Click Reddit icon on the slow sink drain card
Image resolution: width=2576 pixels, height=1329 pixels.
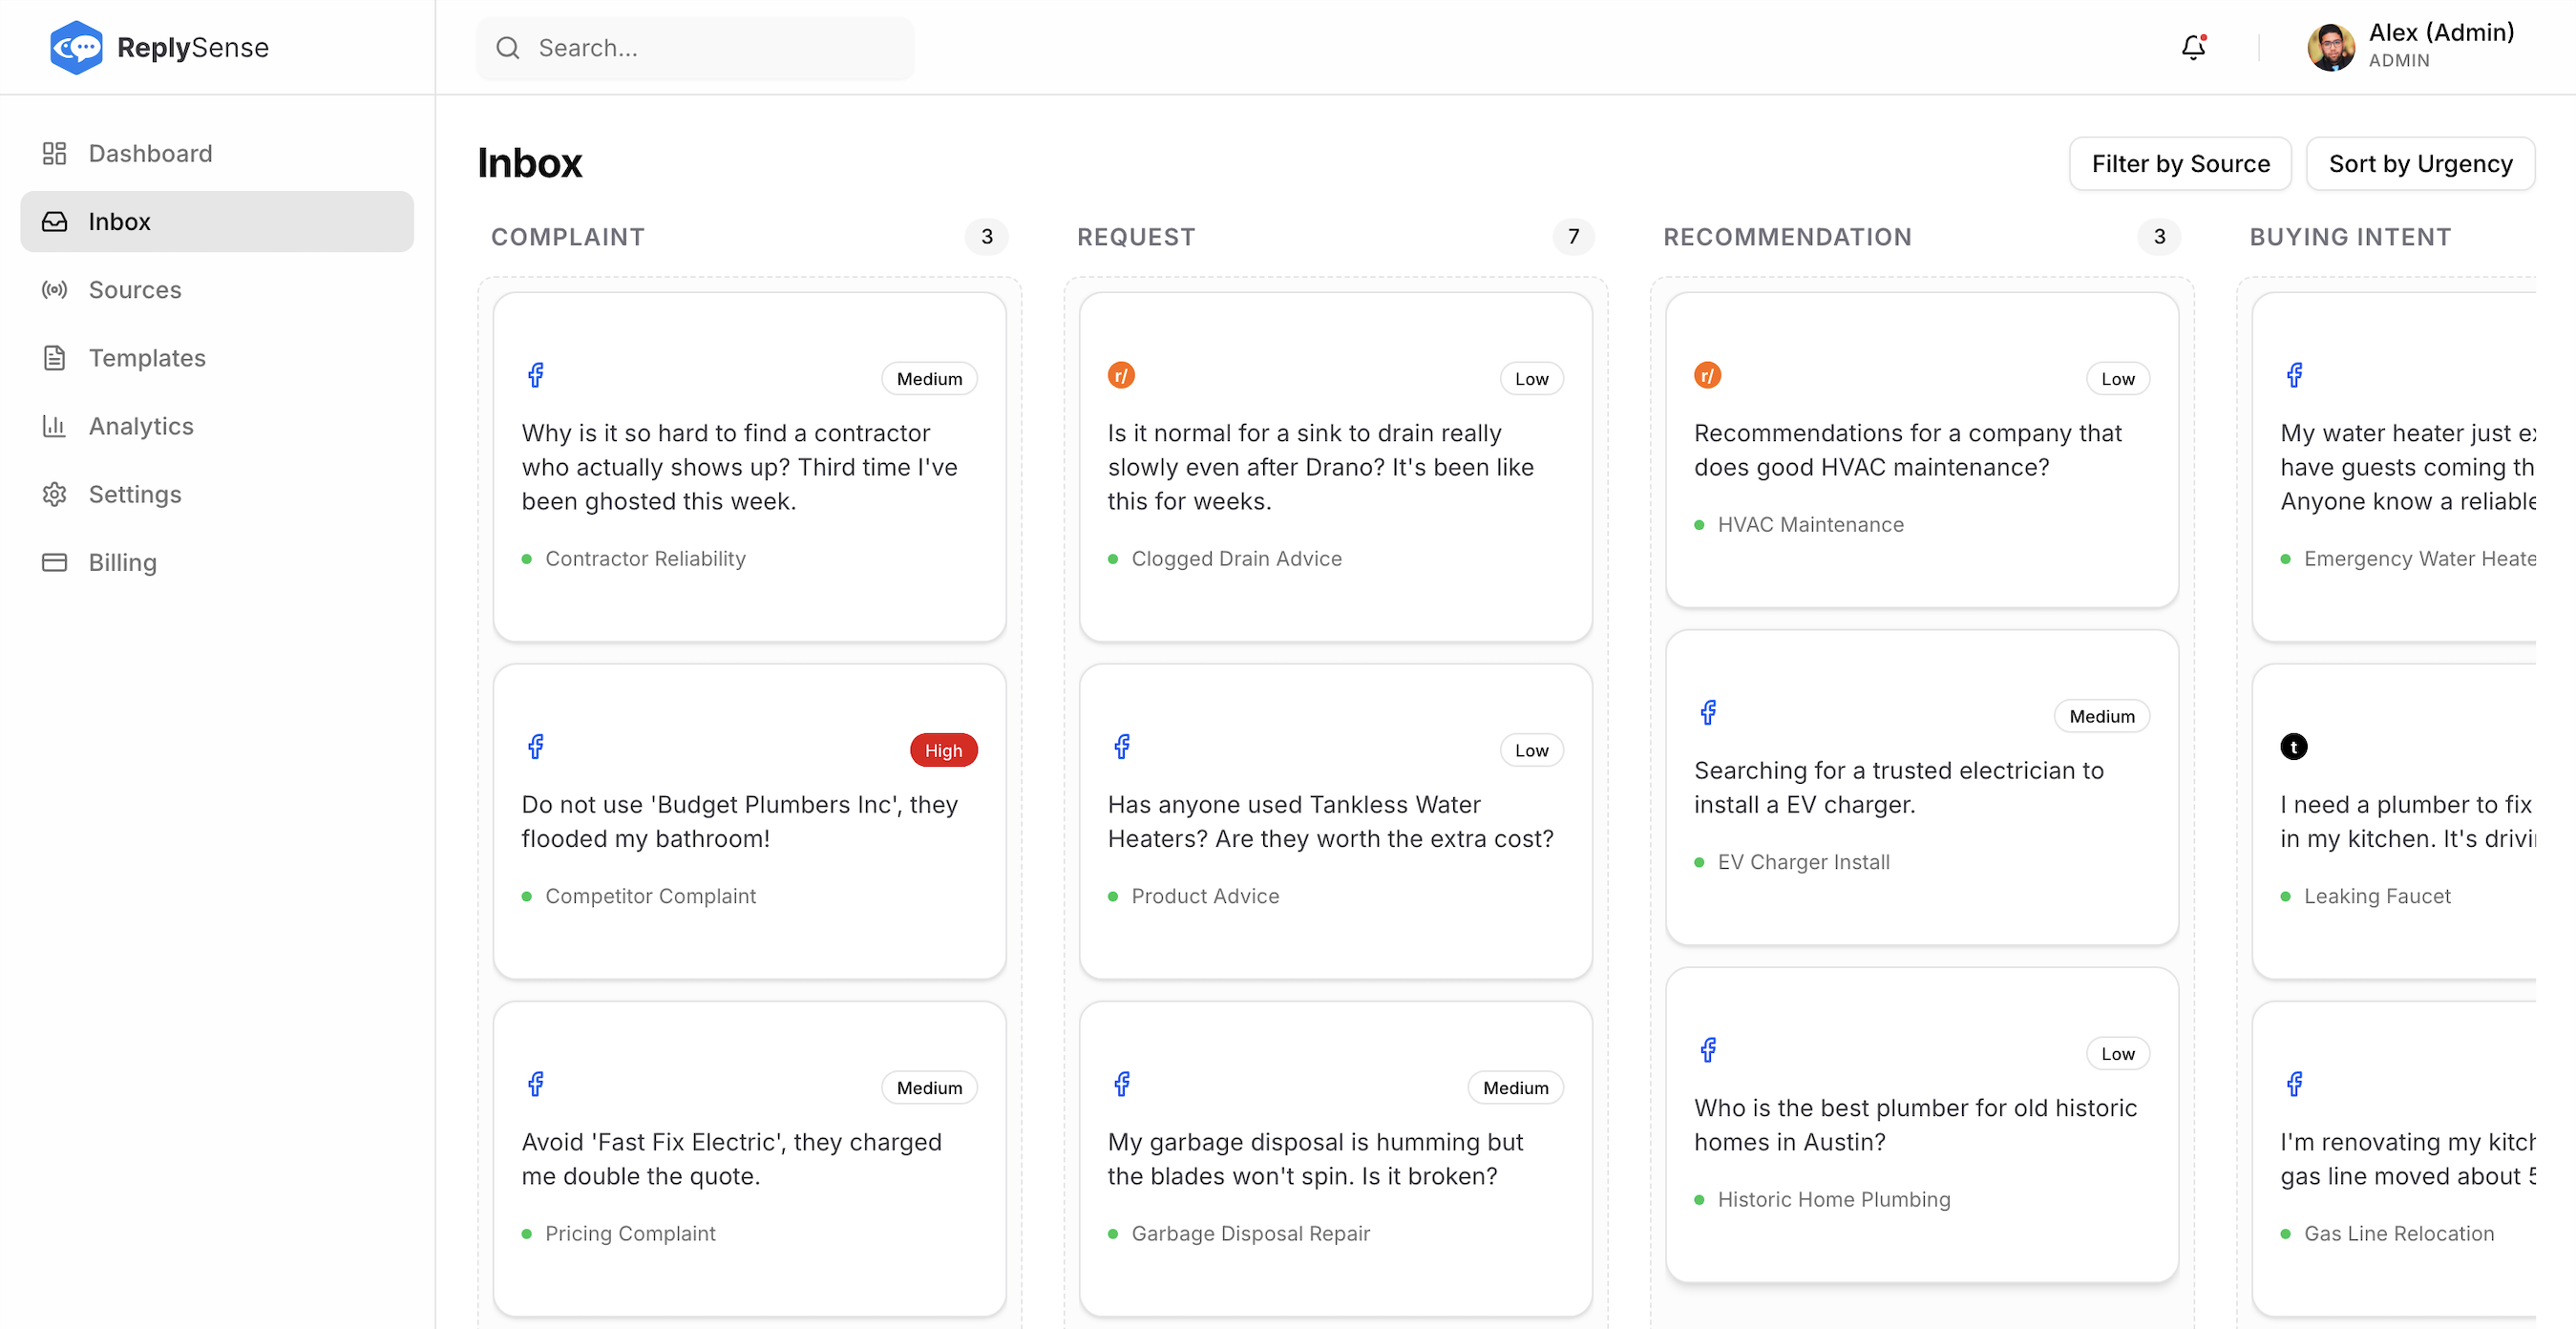coord(1121,375)
